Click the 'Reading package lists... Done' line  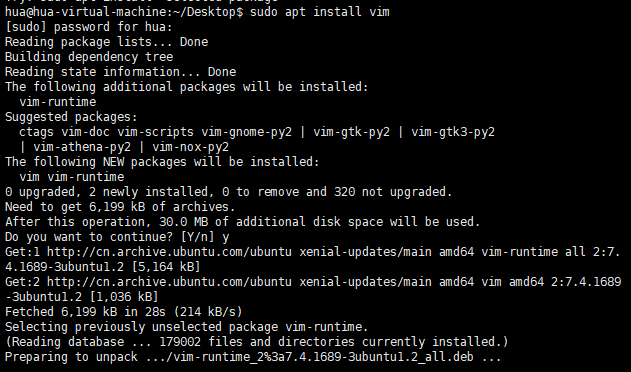click(106, 42)
